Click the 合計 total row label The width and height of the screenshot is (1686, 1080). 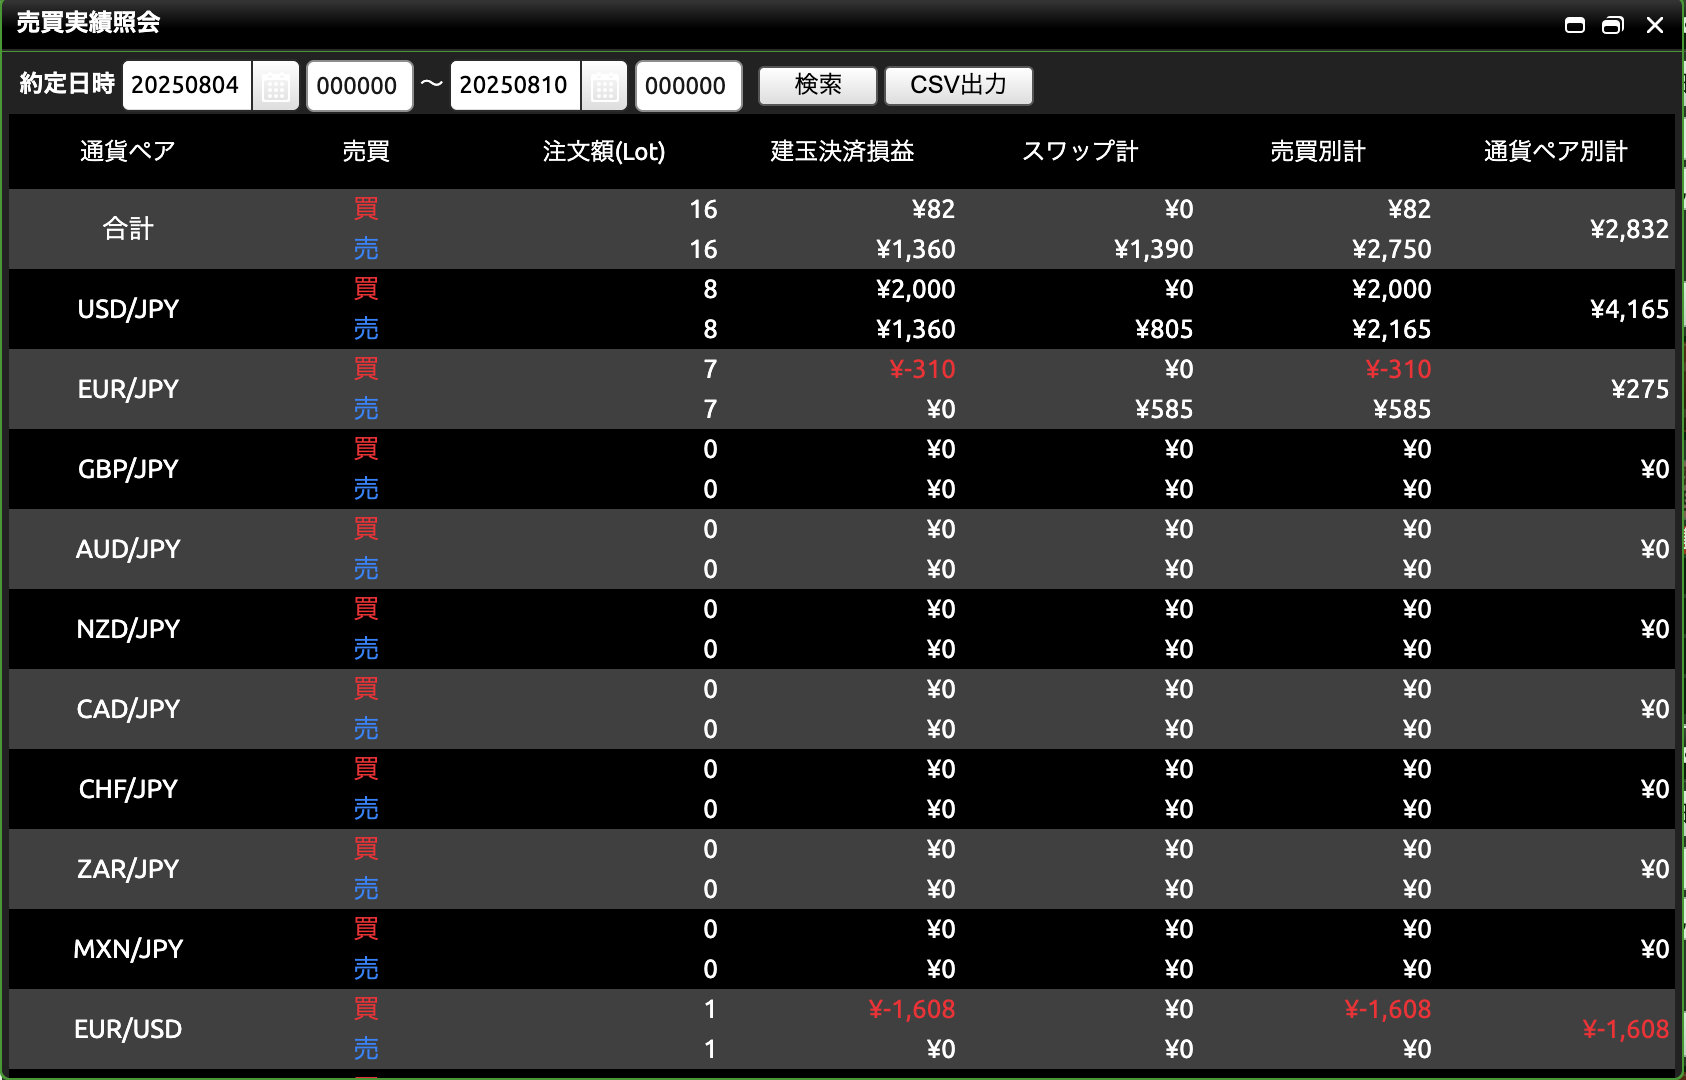pyautogui.click(x=128, y=229)
